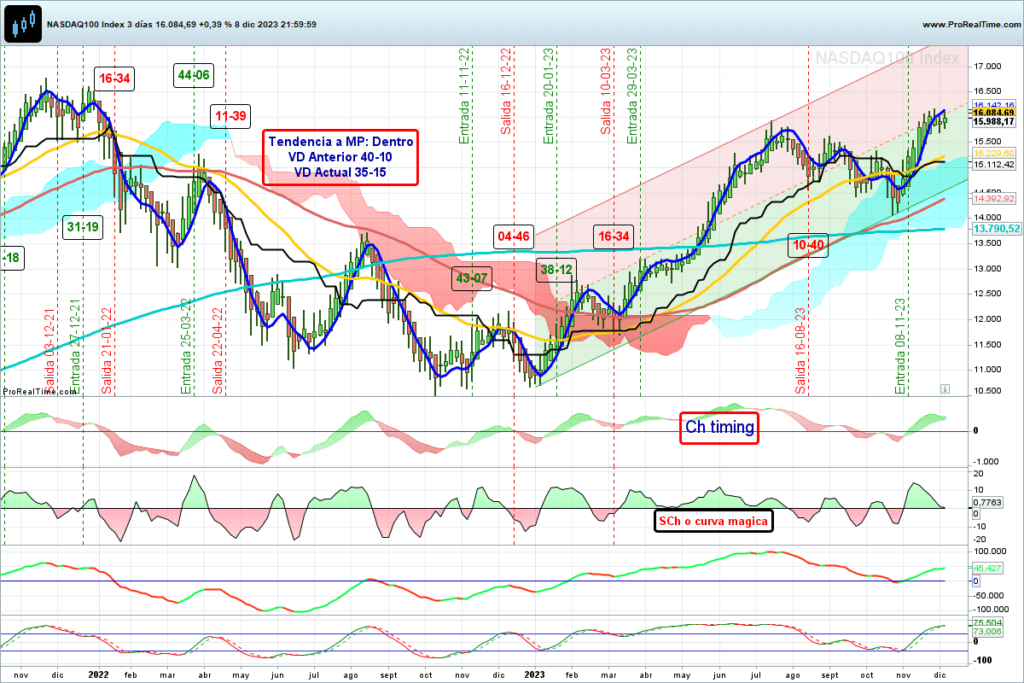Click the NASDAQ100 Index 3 días chart title

[182, 24]
